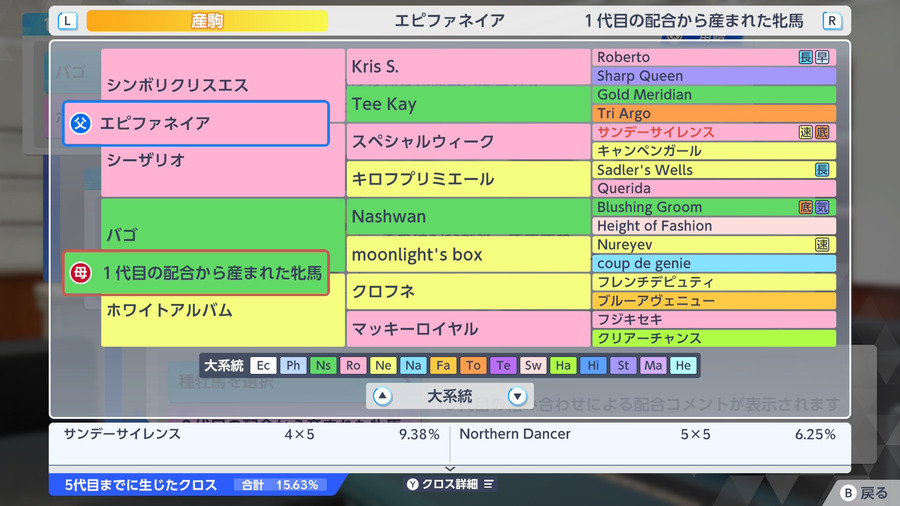The height and width of the screenshot is (506, 900).
Task: Click the 長 icon on Sadler's Wells row
Action: click(x=822, y=170)
